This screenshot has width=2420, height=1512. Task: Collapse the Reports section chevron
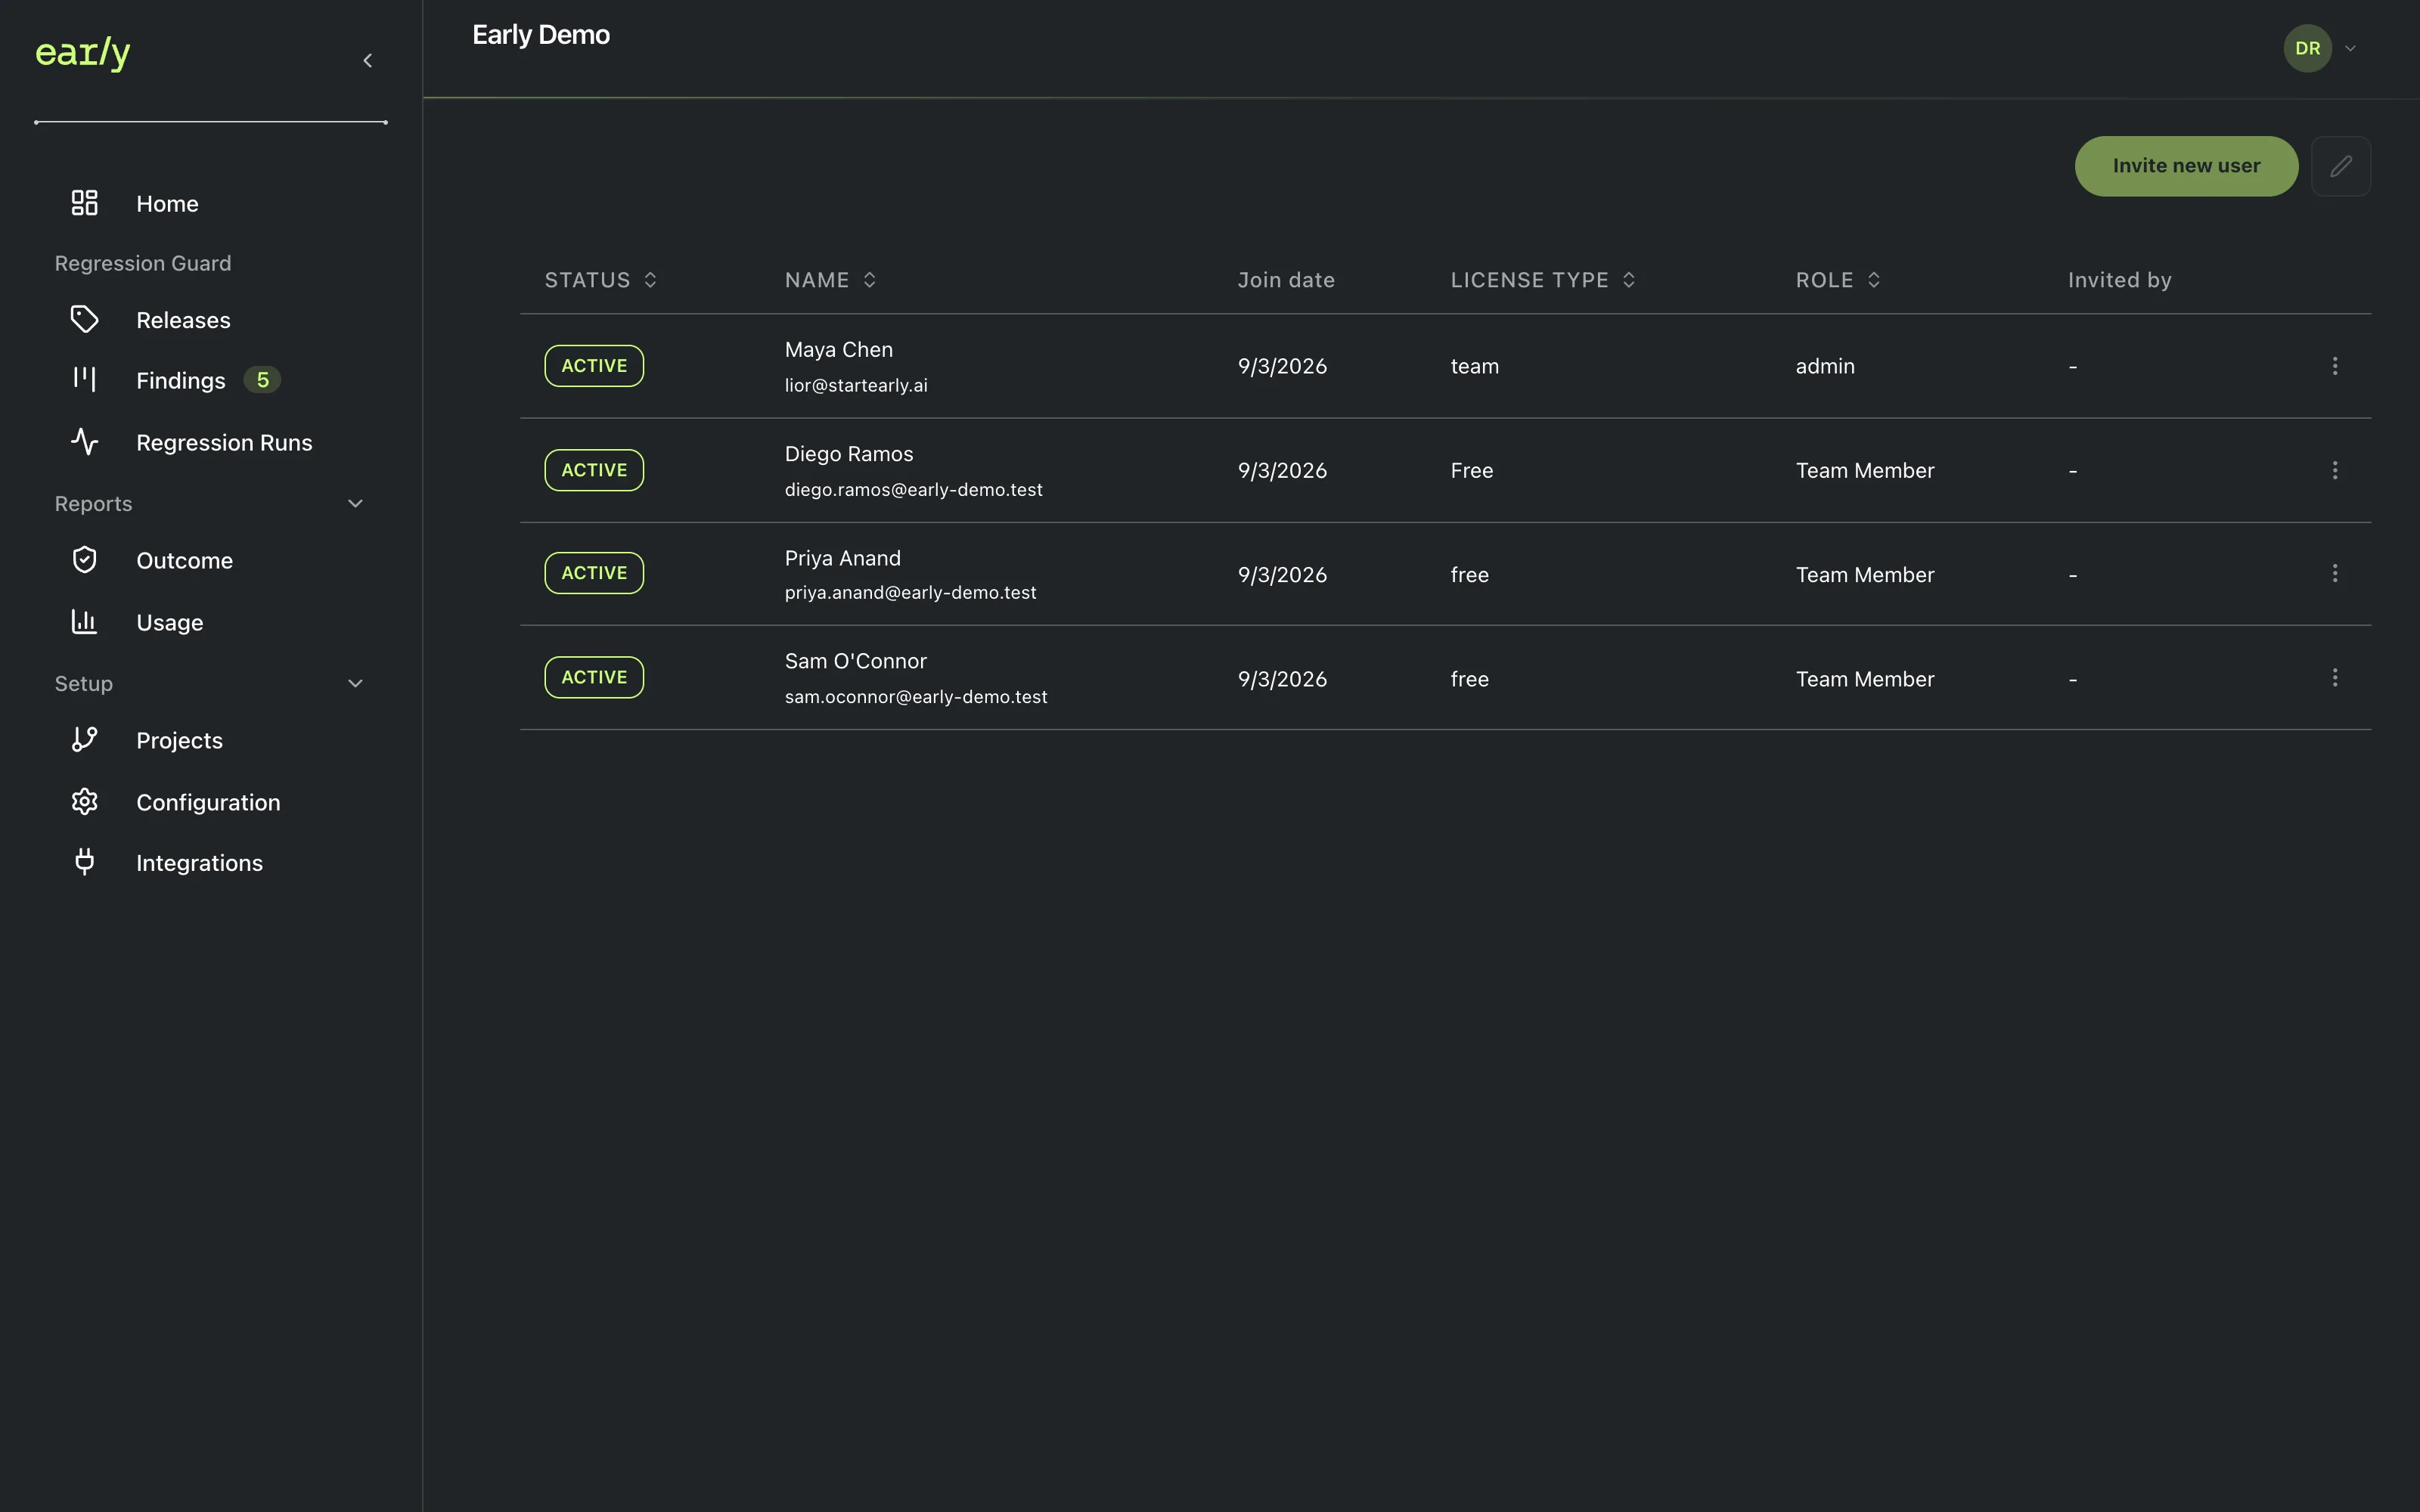355,504
